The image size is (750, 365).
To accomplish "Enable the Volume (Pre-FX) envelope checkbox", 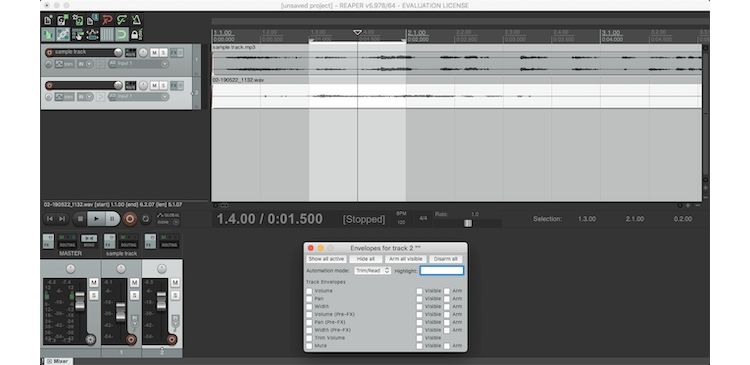I will coord(309,314).
